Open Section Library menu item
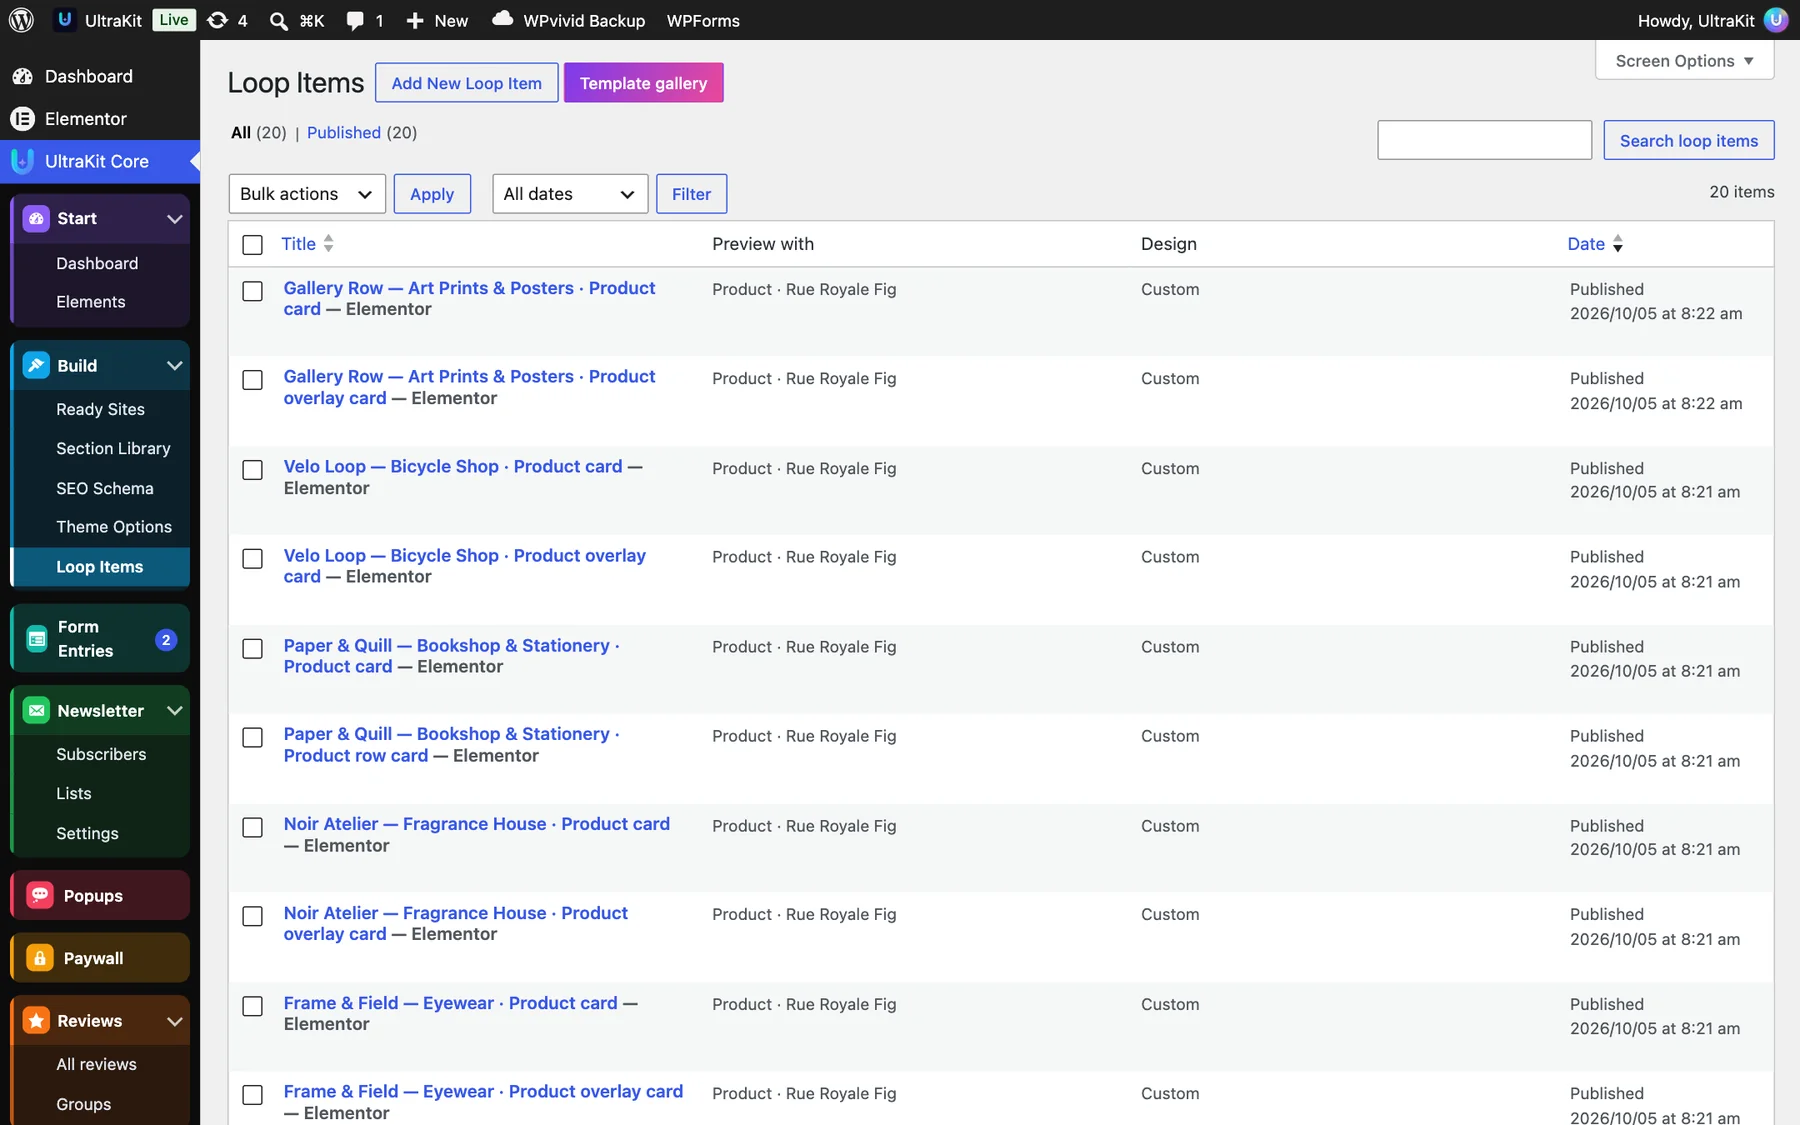Viewport: 1800px width, 1125px height. click(113, 449)
